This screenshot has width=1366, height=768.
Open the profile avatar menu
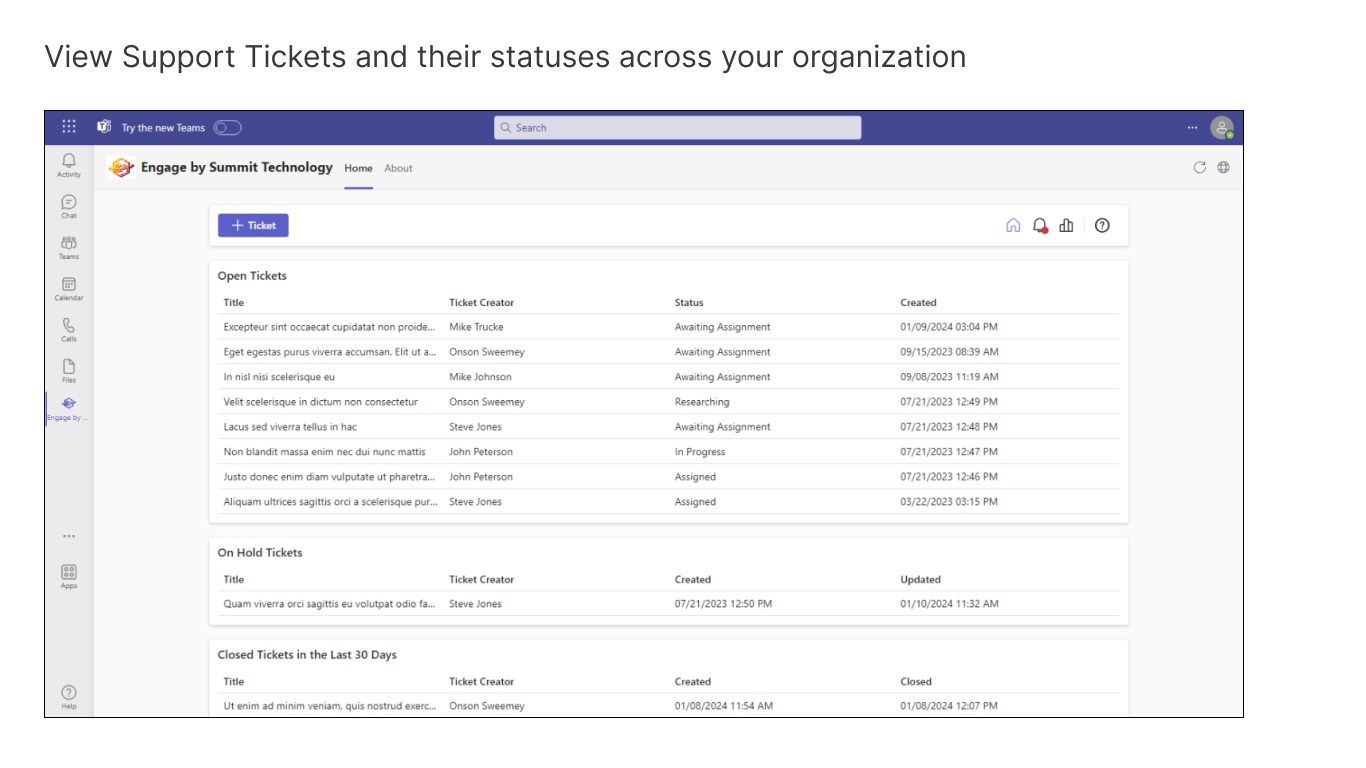pyautogui.click(x=1221, y=128)
